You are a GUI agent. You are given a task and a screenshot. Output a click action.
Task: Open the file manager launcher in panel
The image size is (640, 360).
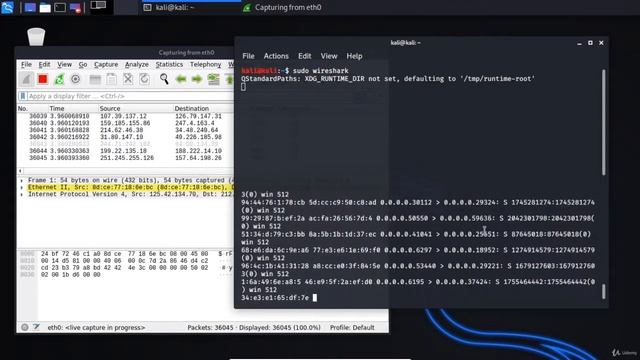[x=45, y=7]
